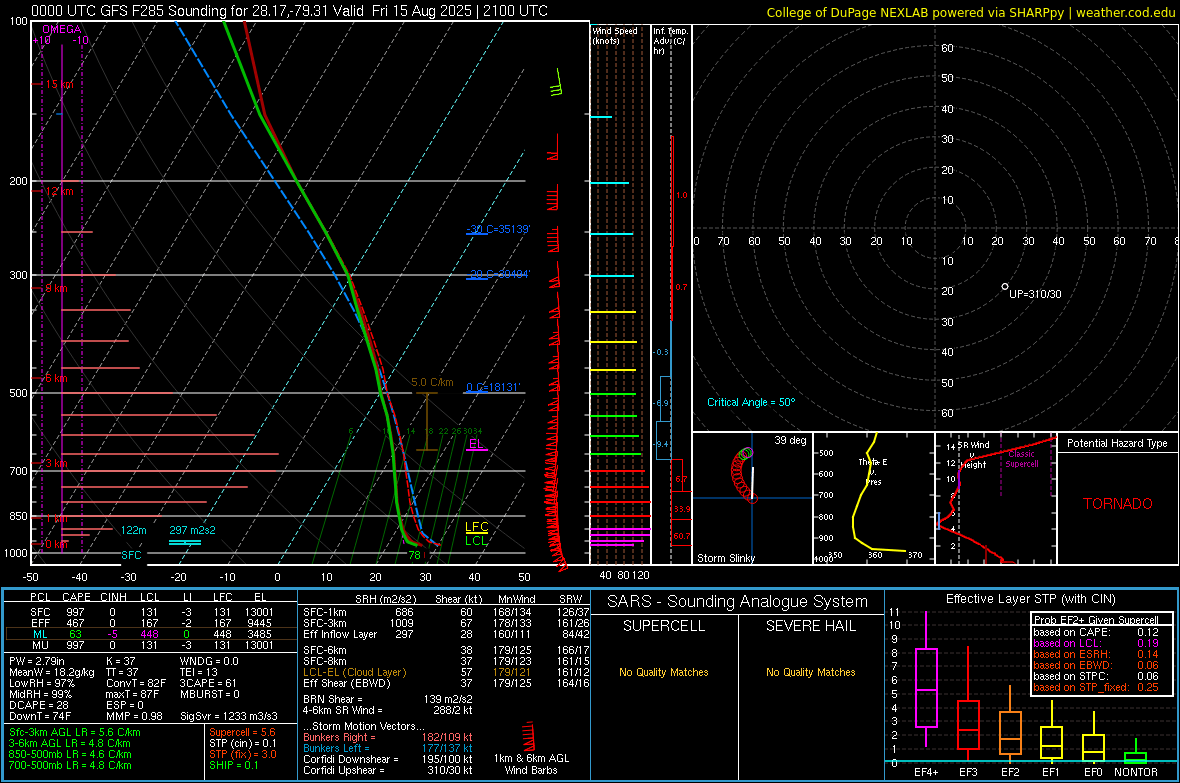Click the 122m effective inflow base label
Screen dimensions: 1180x783
point(133,530)
